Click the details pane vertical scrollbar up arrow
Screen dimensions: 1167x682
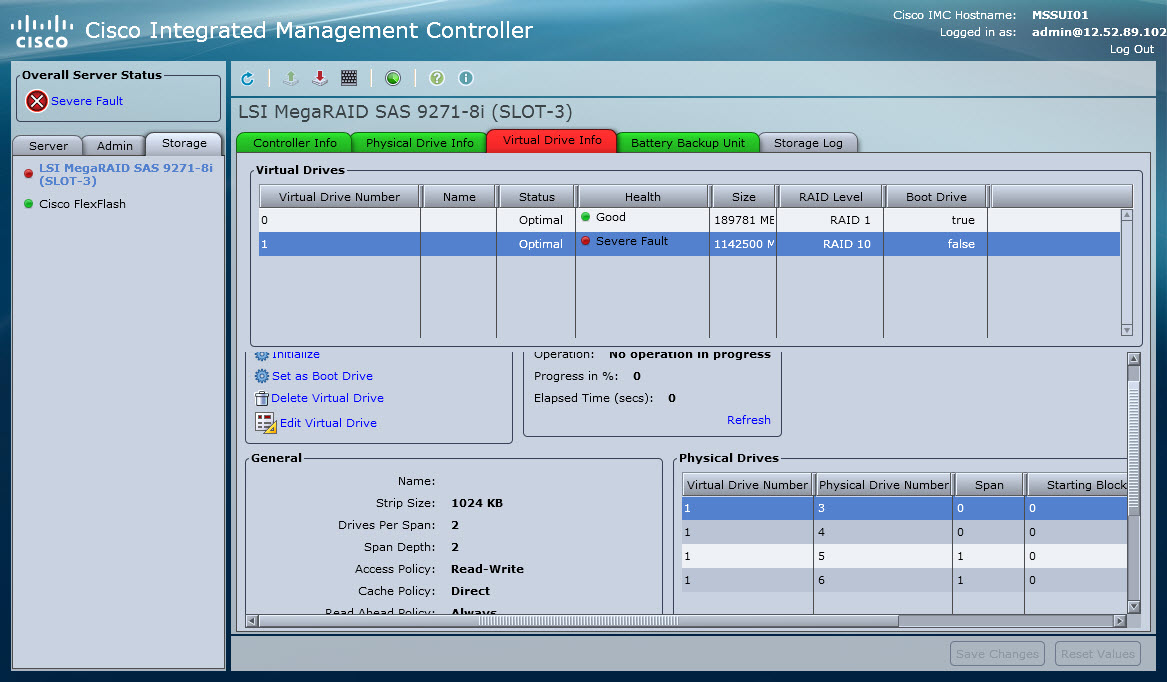pos(1134,359)
